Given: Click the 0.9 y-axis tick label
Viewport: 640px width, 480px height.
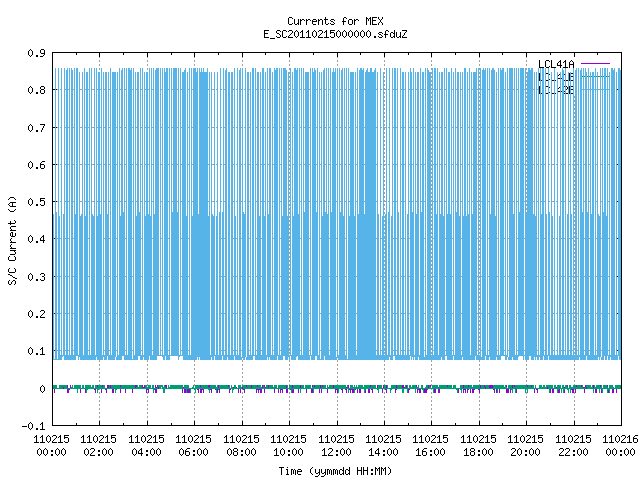Looking at the screenshot, I should tap(36, 53).
